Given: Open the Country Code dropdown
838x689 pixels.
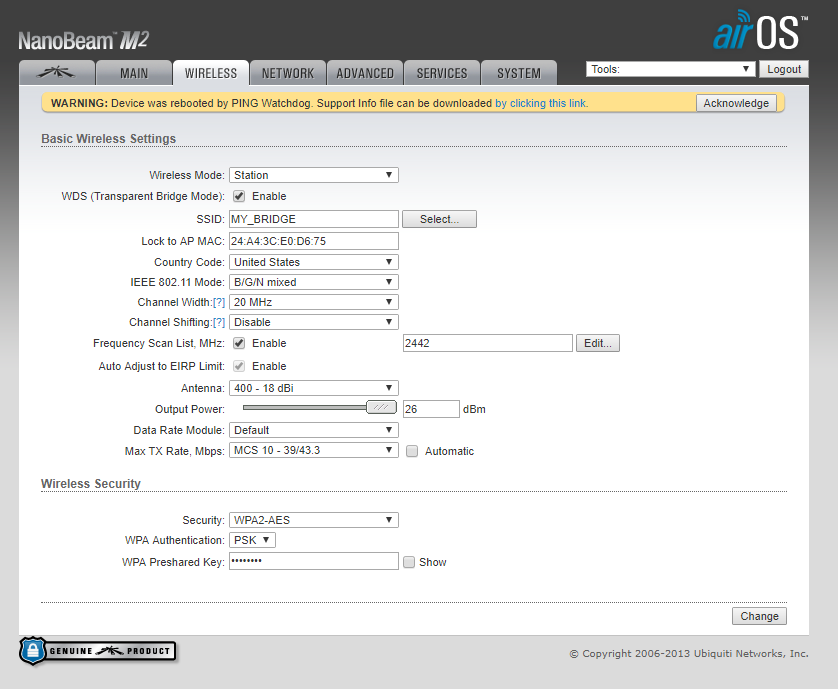Looking at the screenshot, I should pyautogui.click(x=314, y=262).
